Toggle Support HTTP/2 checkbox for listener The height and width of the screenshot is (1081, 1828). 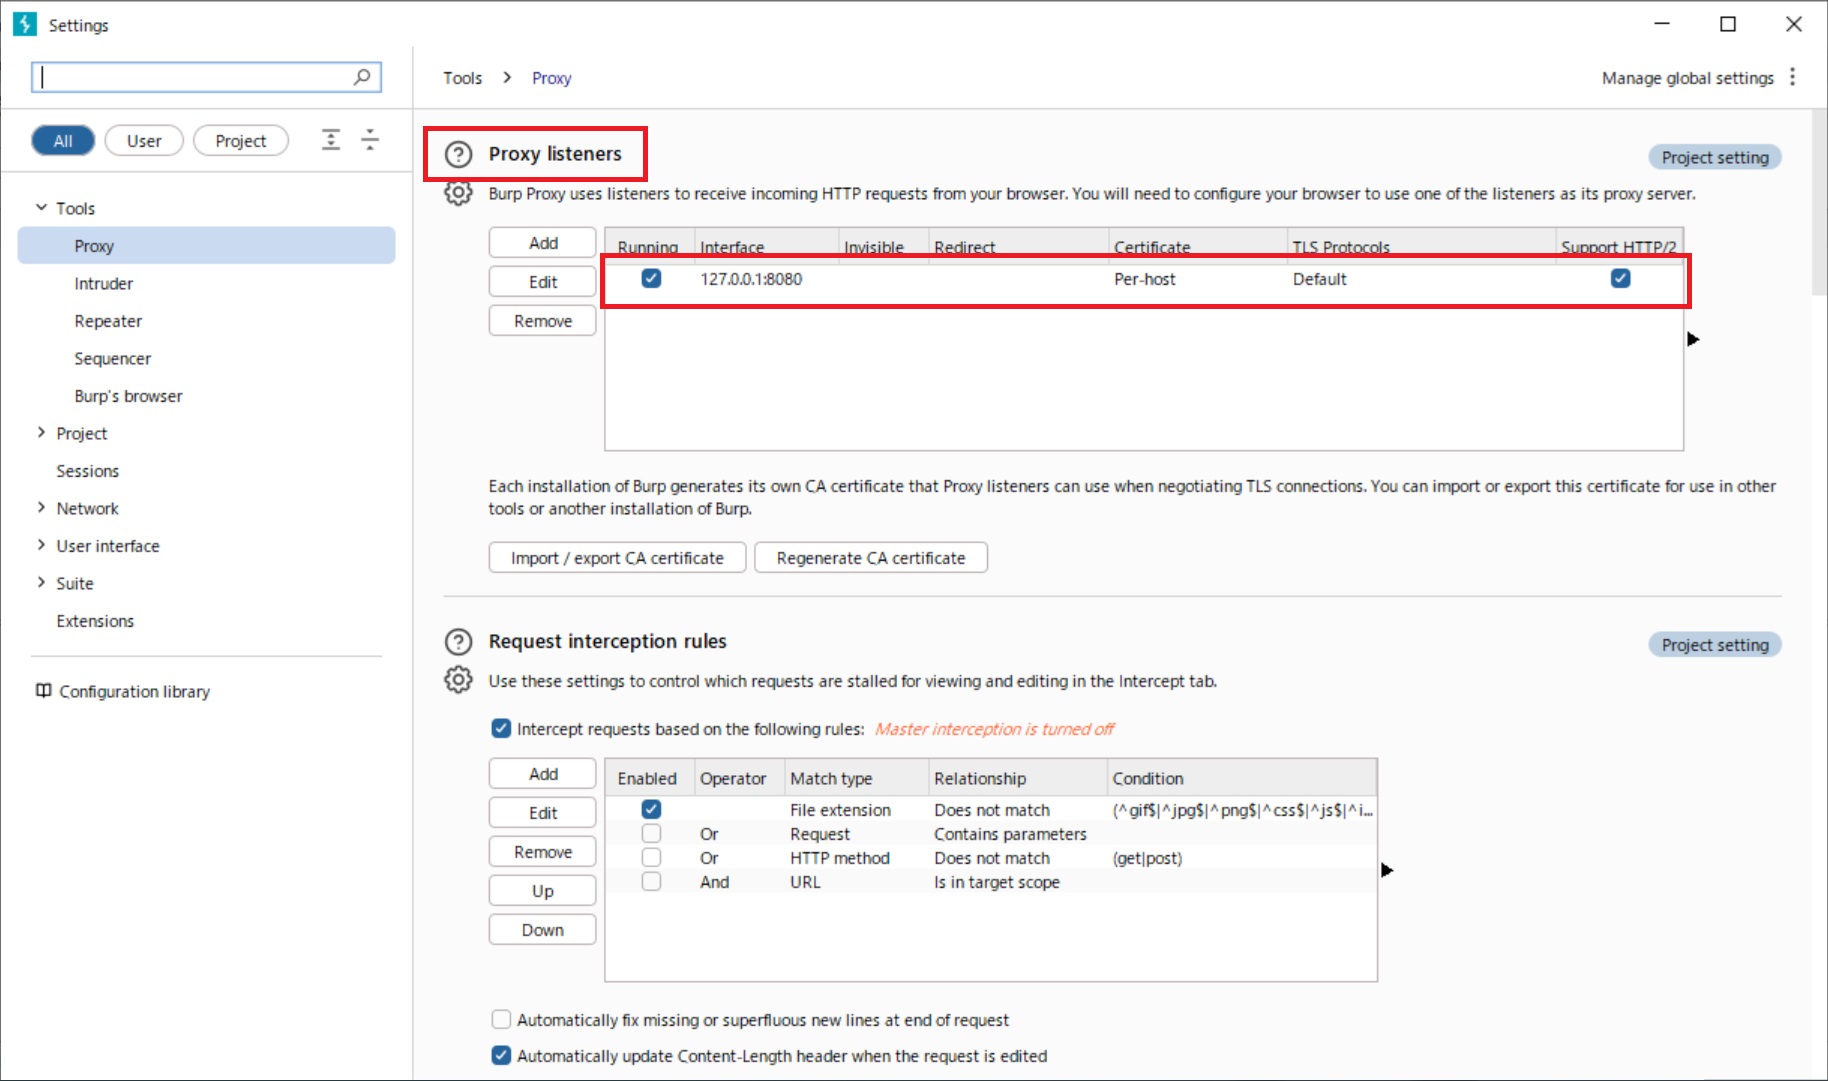1621,278
